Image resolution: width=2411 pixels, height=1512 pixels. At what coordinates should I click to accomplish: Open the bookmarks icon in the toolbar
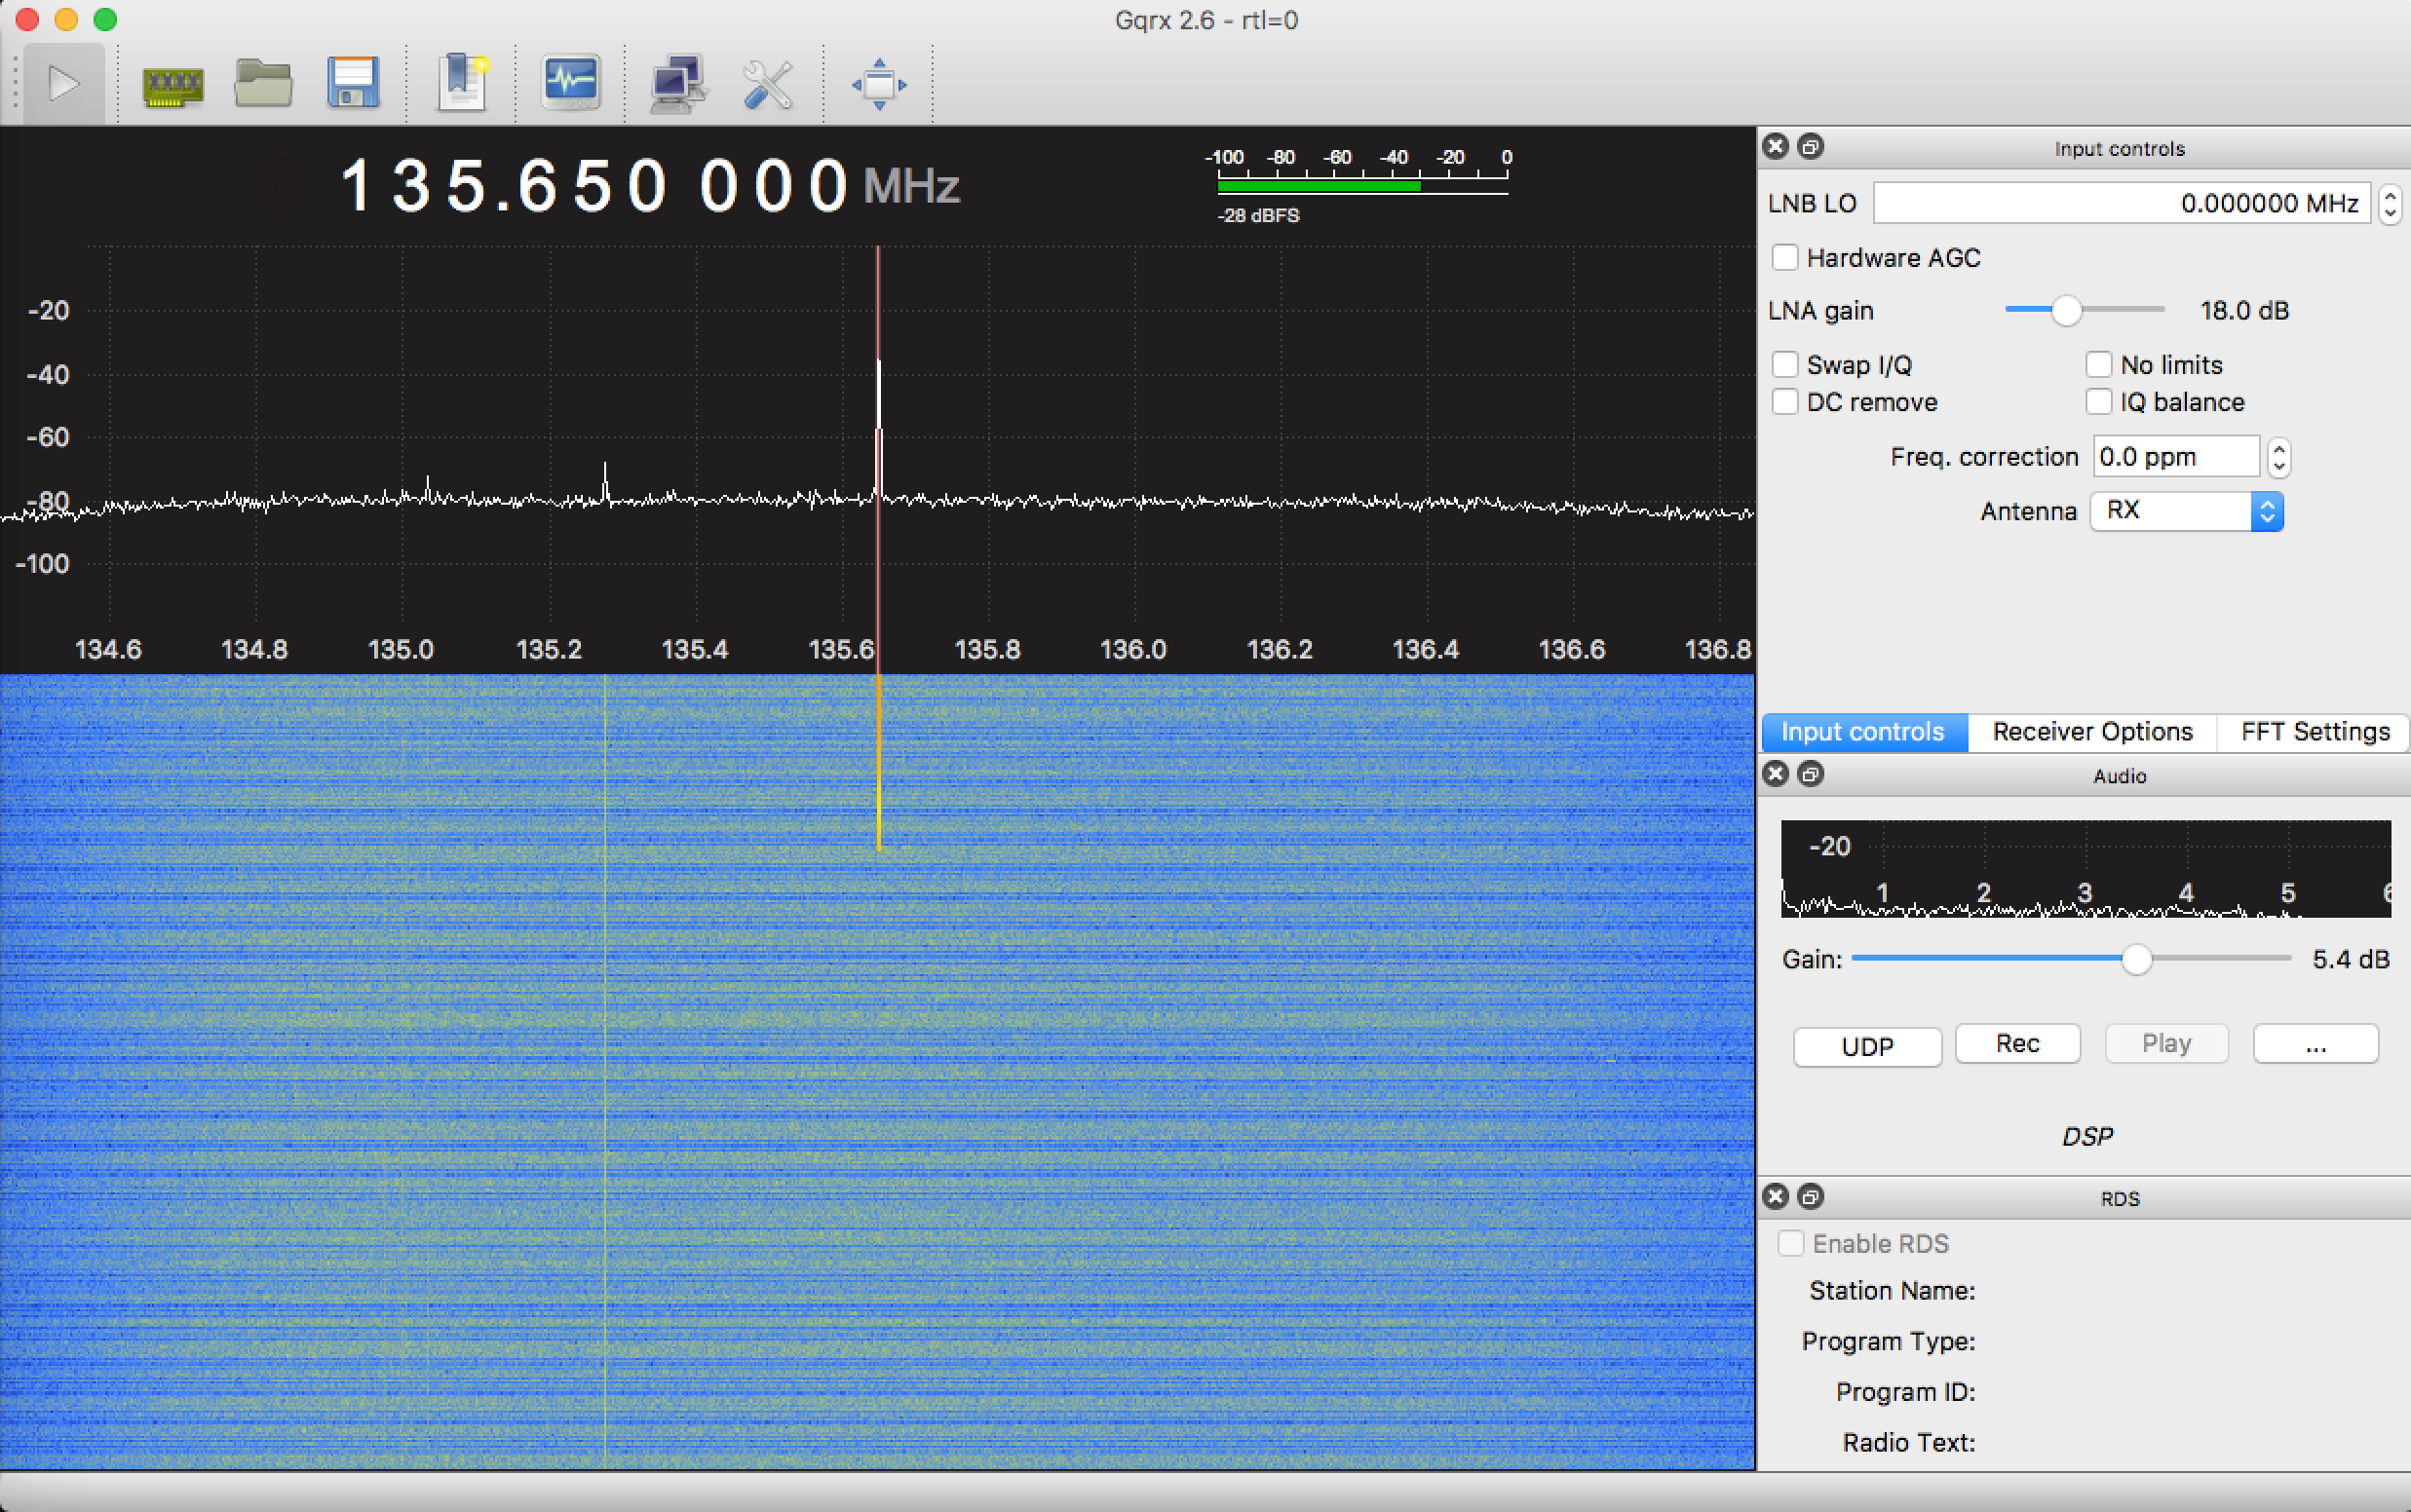tap(462, 84)
